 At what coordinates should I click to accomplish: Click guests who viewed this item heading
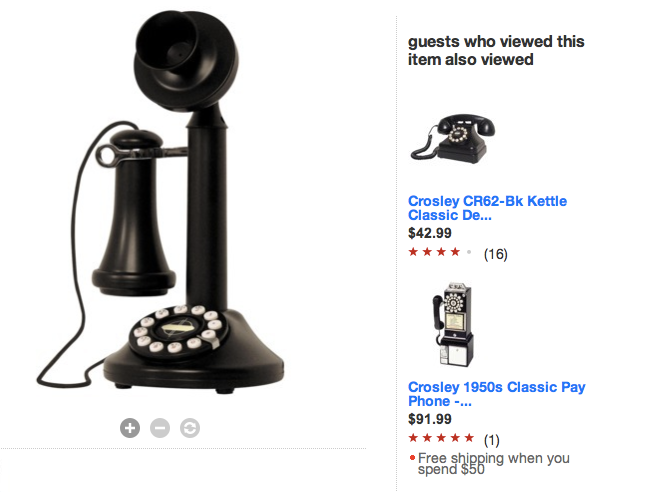496,50
